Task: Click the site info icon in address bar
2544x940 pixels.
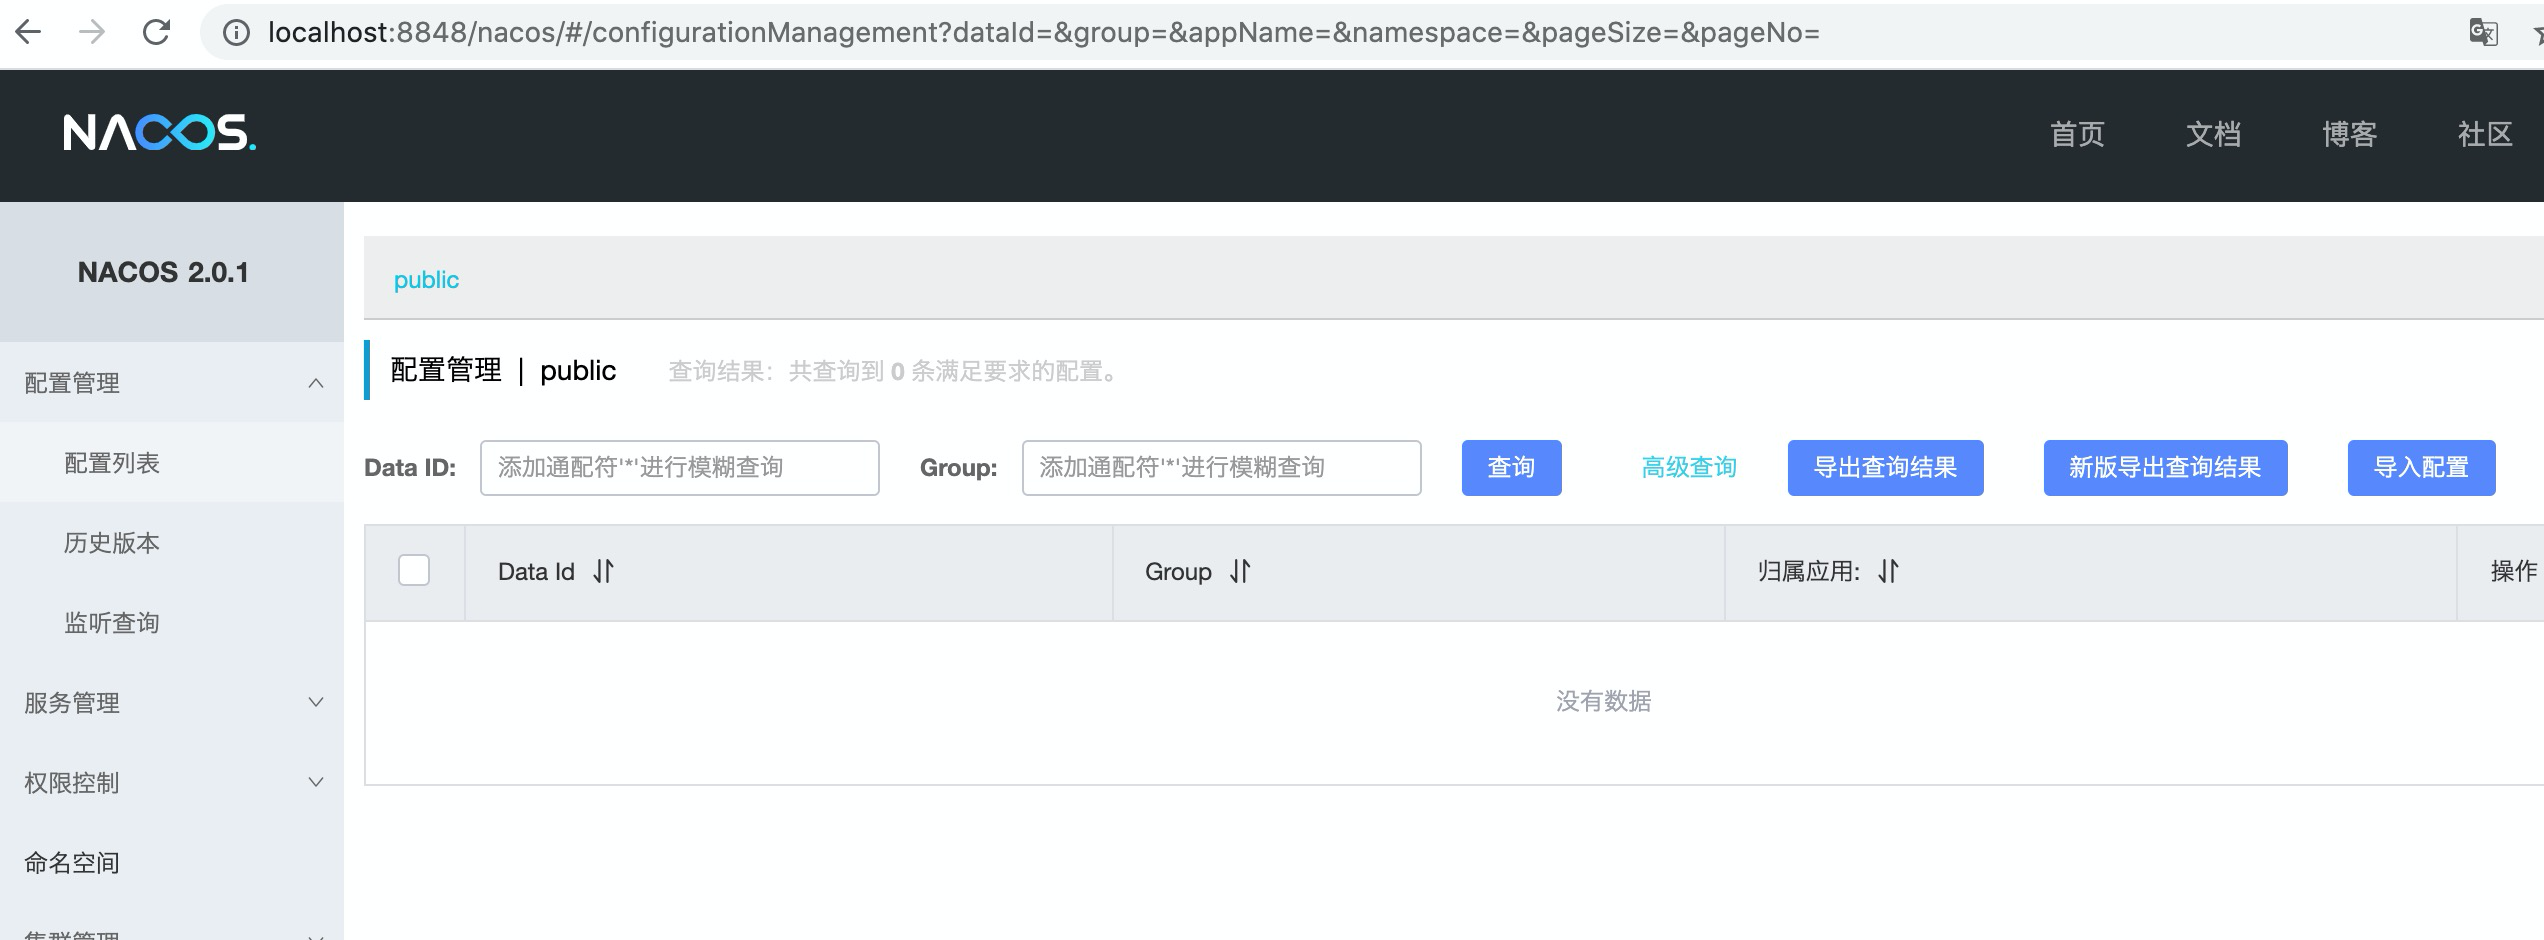Action: click(x=236, y=33)
